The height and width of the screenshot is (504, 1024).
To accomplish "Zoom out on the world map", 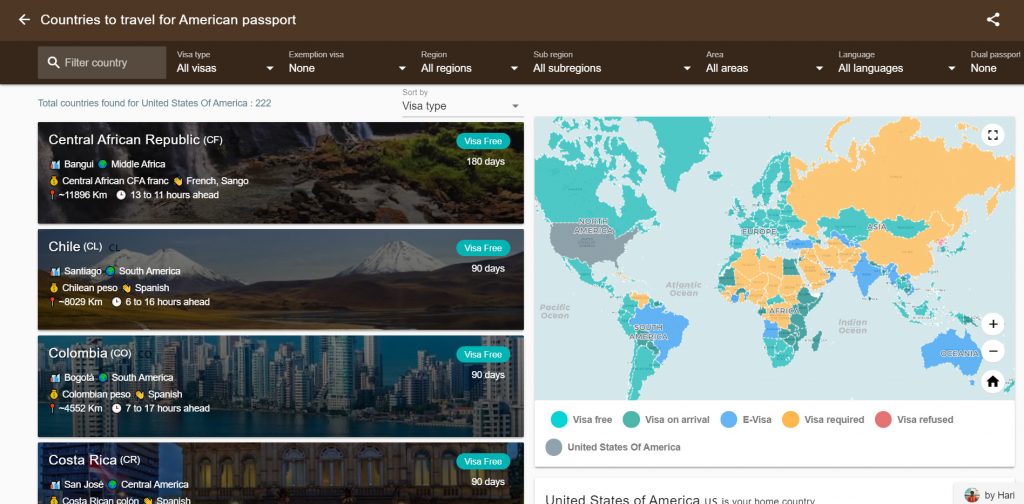I will tap(992, 351).
